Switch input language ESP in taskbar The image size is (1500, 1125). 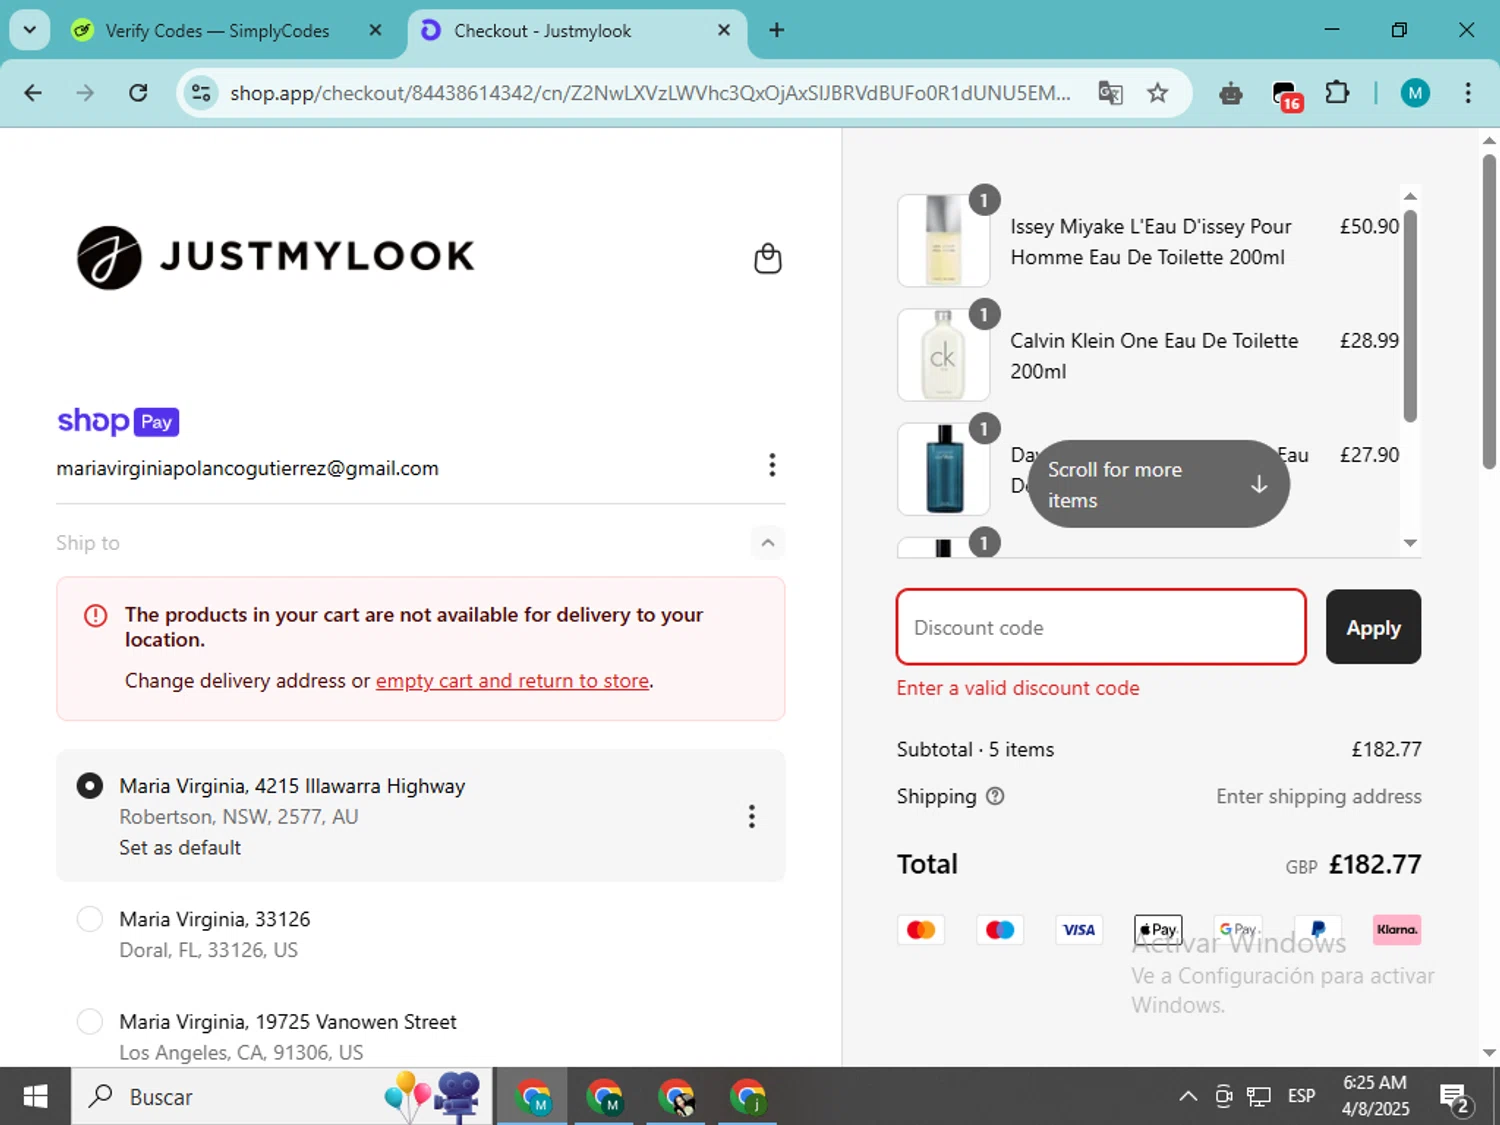coord(1301,1097)
